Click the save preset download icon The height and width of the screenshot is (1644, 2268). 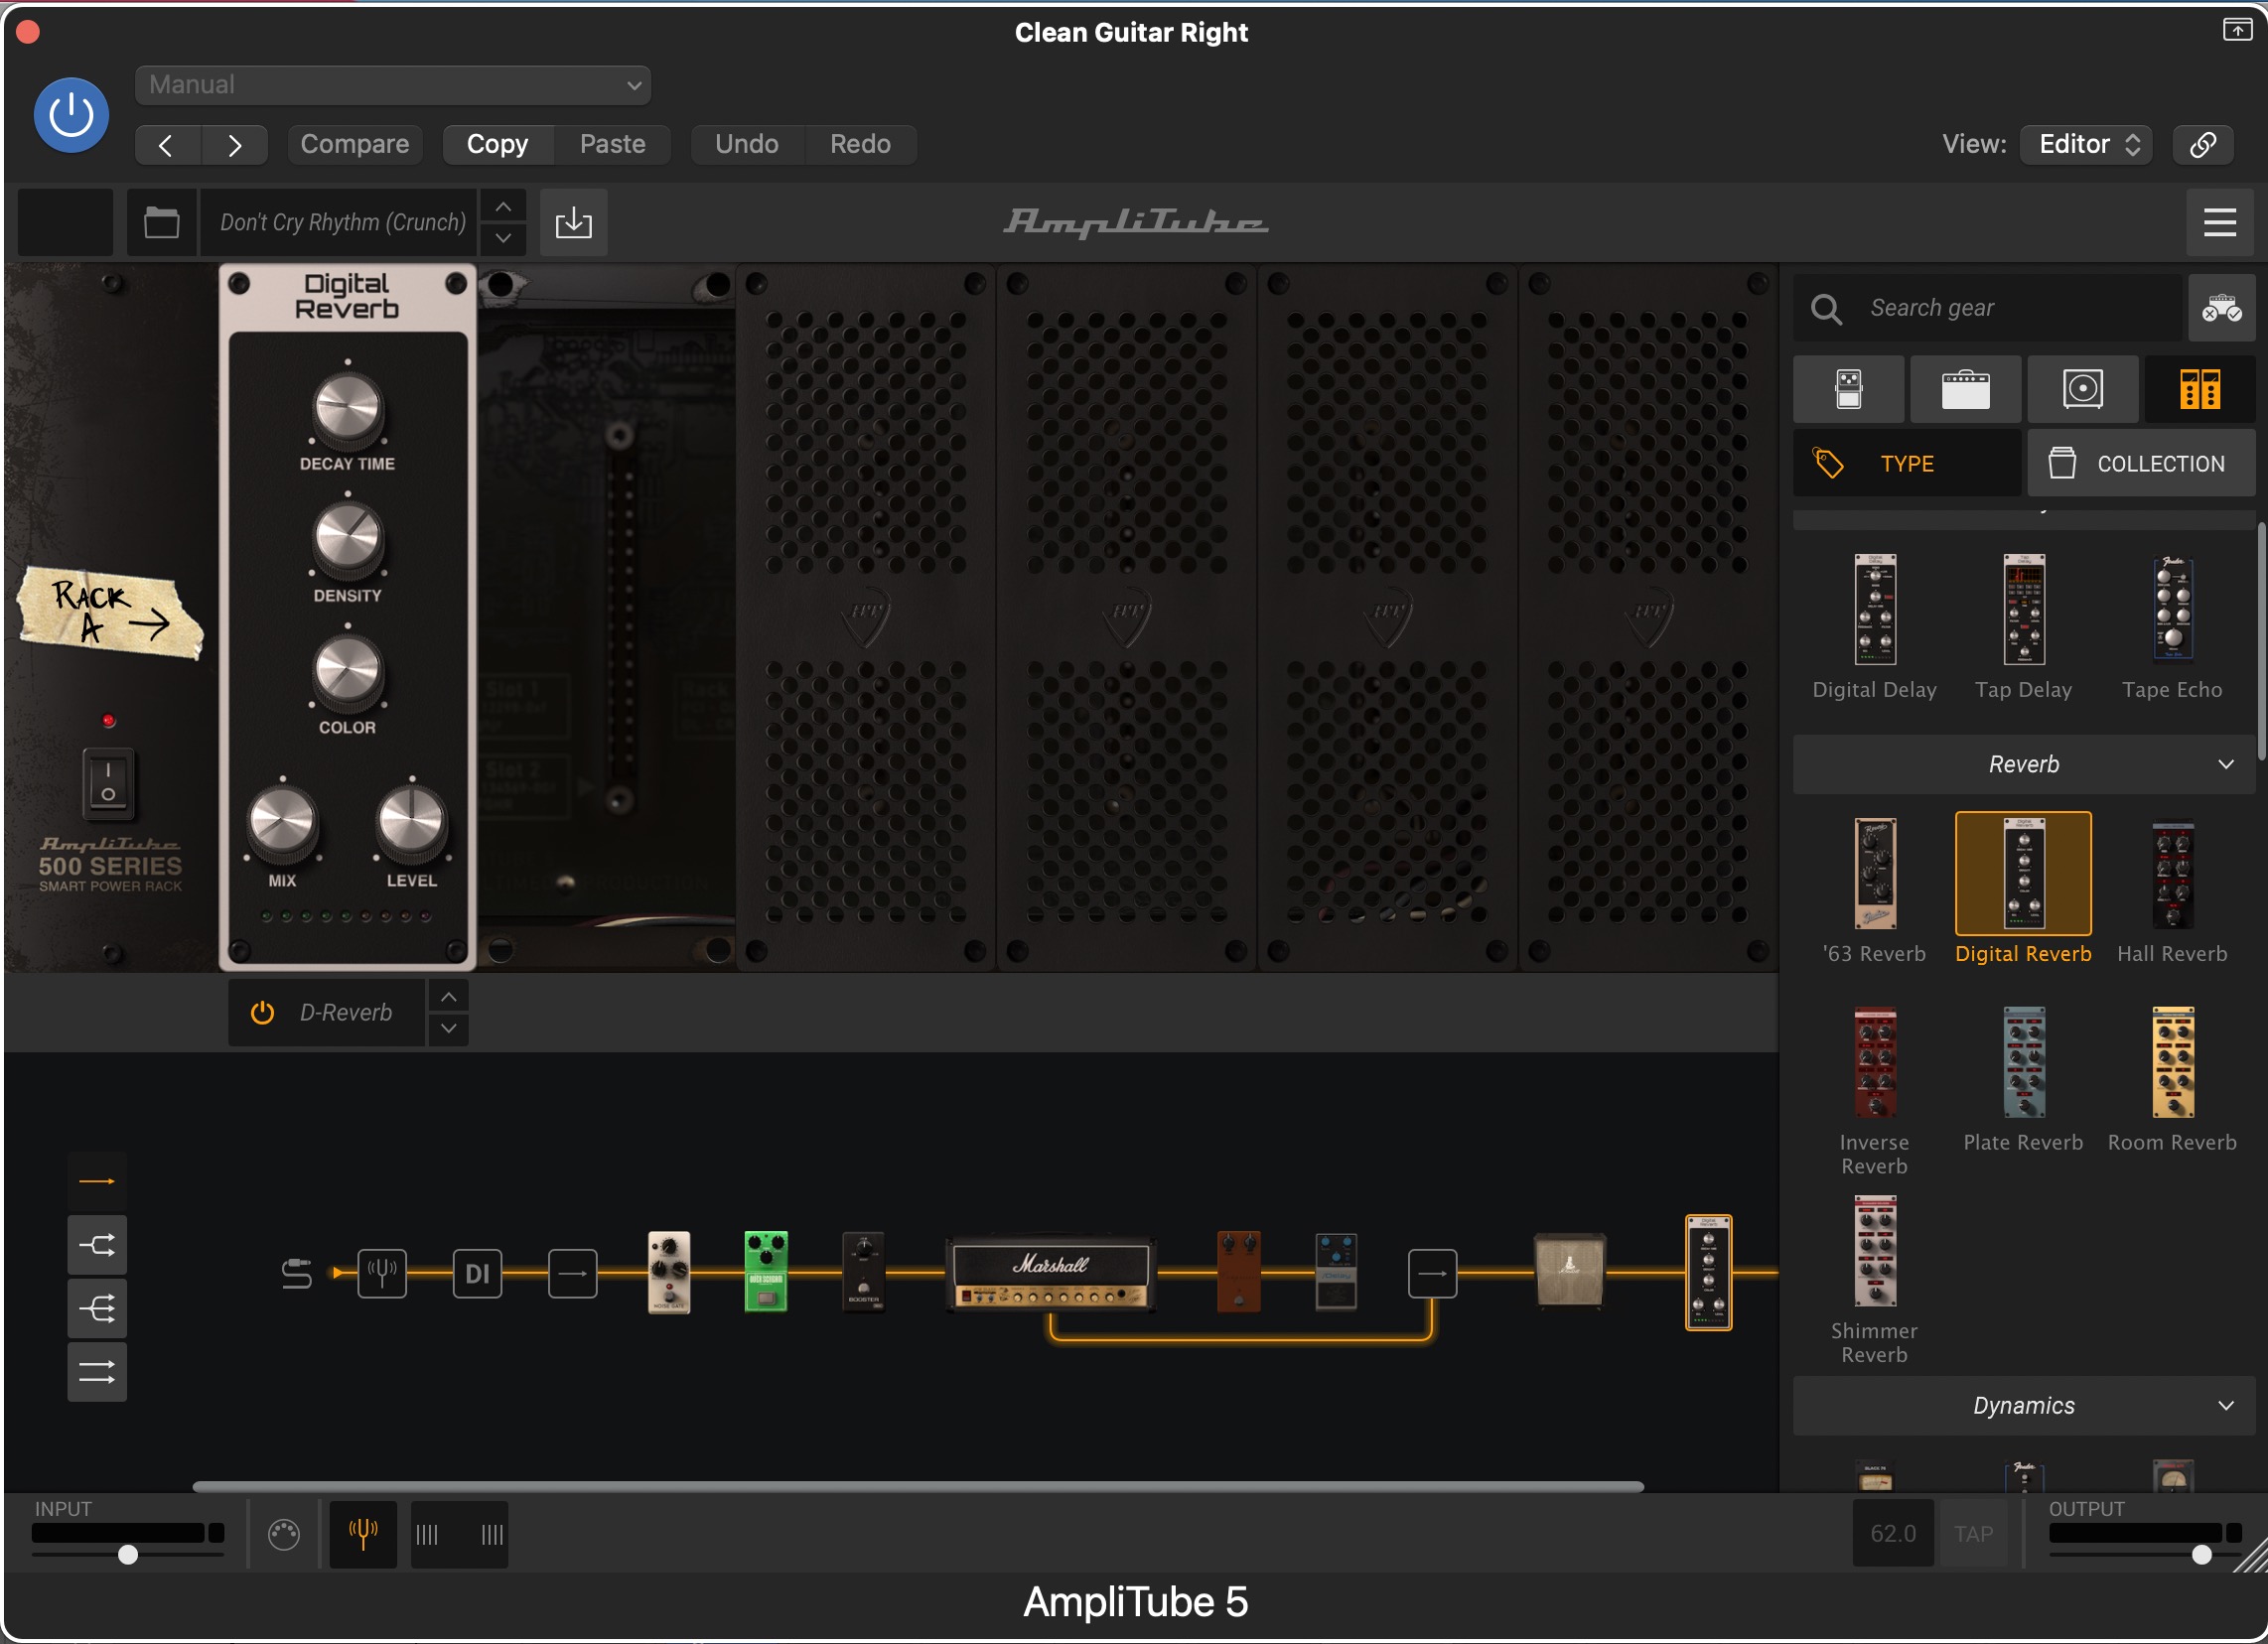pos(574,222)
